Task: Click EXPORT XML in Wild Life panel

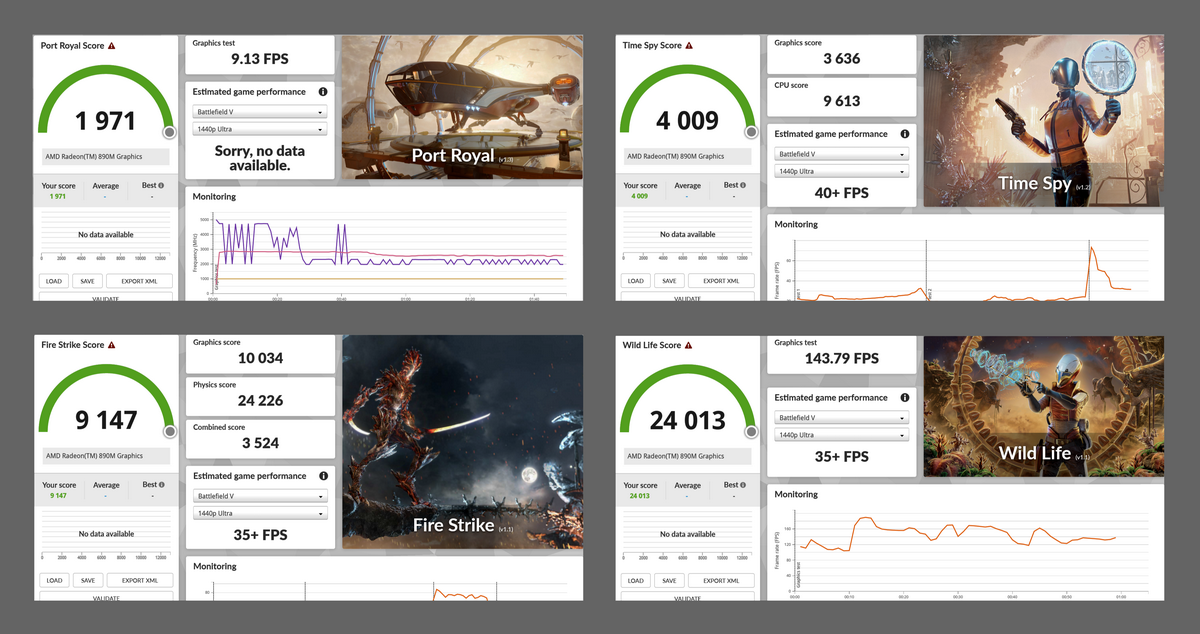Action: (722, 580)
